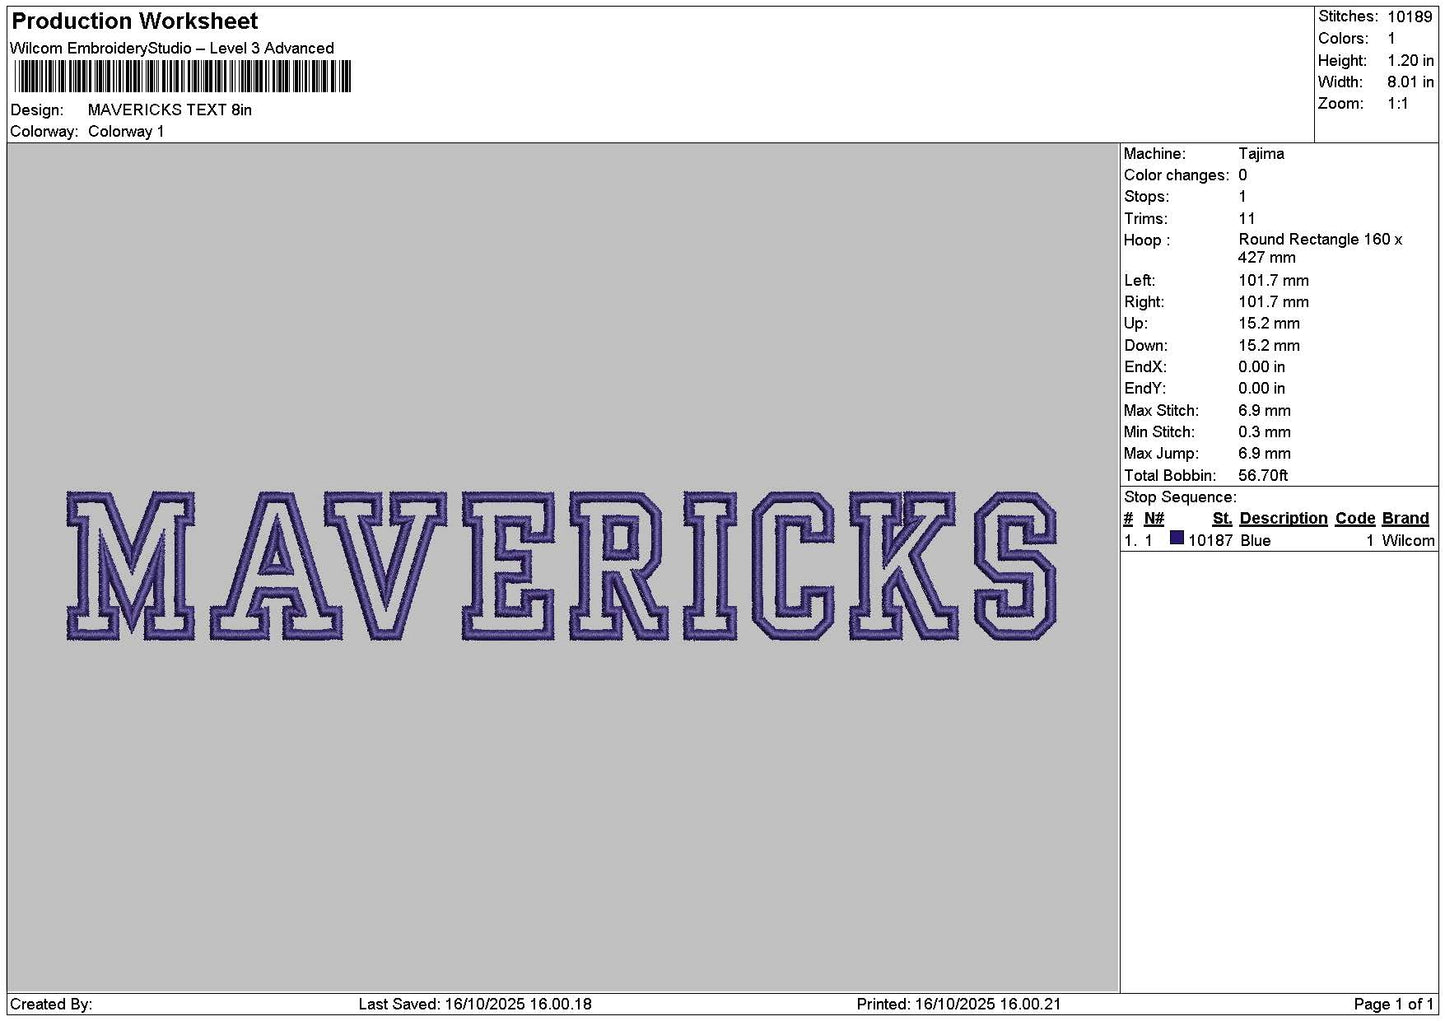The width and height of the screenshot is (1445, 1021).
Task: Click the Blue thread description
Action: (x=1255, y=541)
